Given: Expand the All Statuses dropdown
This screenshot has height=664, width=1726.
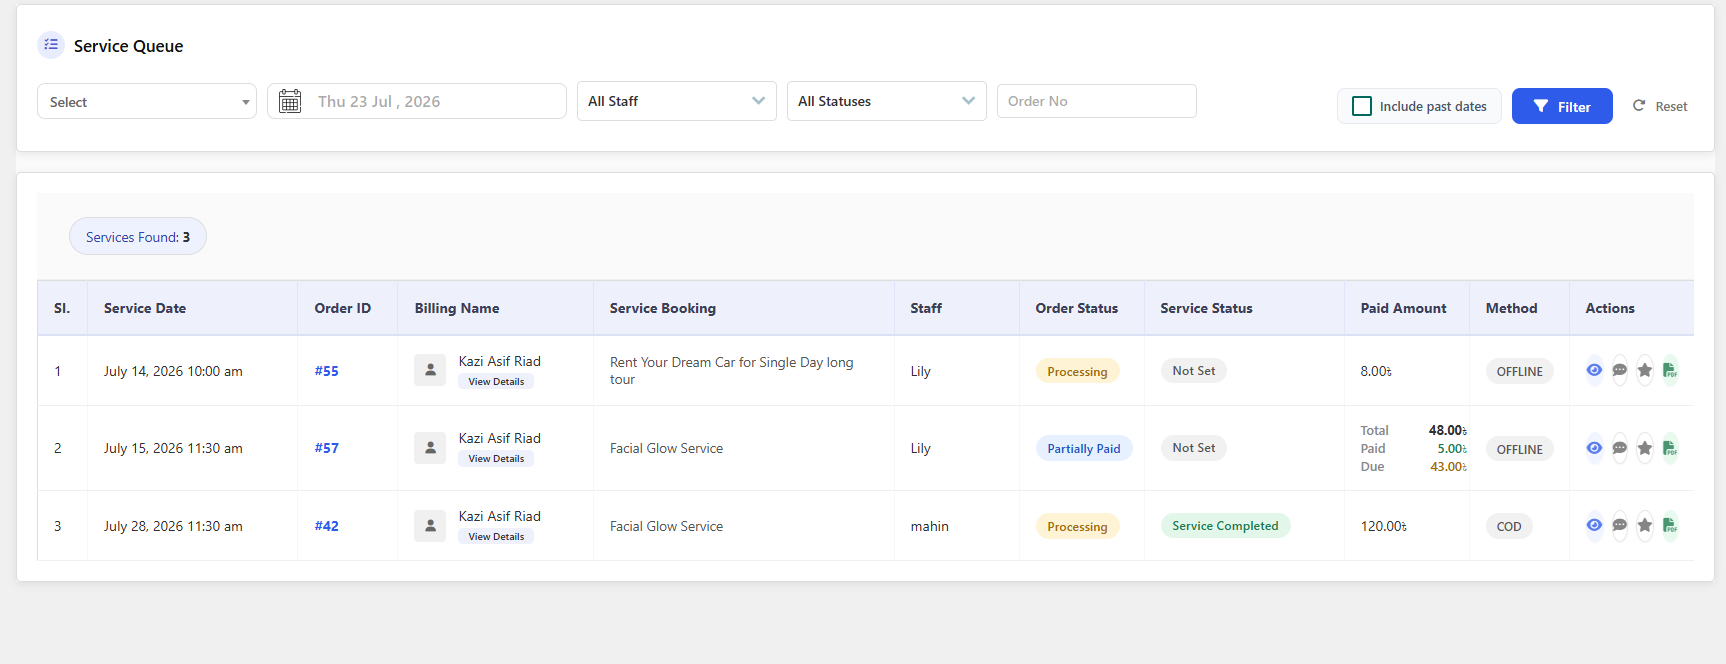Looking at the screenshot, I should point(887,101).
